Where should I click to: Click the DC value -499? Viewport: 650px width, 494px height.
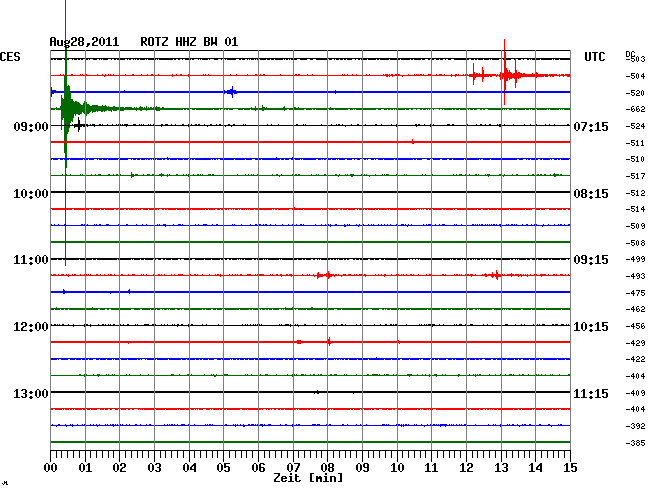(x=635, y=259)
